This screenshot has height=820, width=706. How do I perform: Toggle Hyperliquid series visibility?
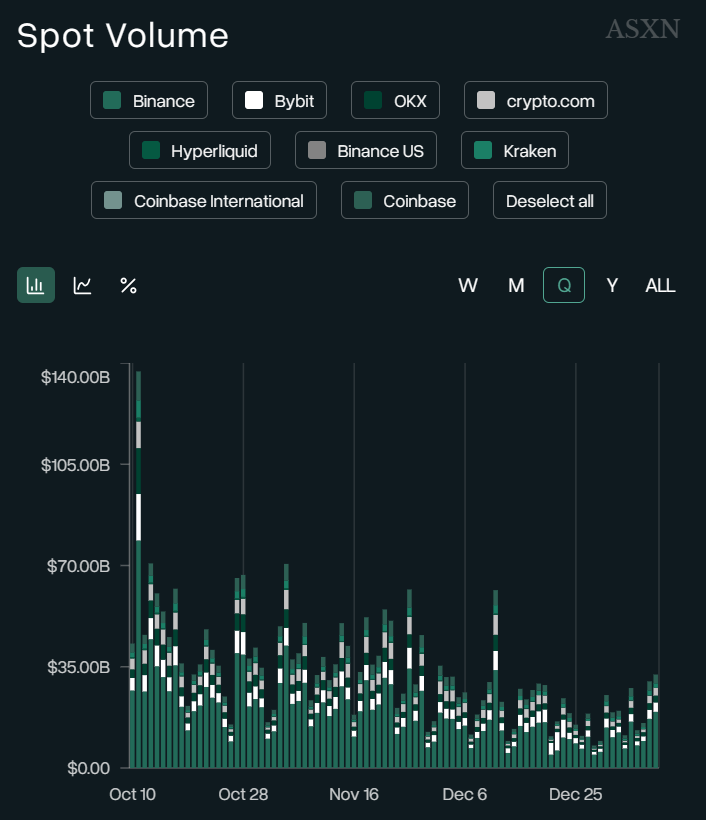point(200,150)
